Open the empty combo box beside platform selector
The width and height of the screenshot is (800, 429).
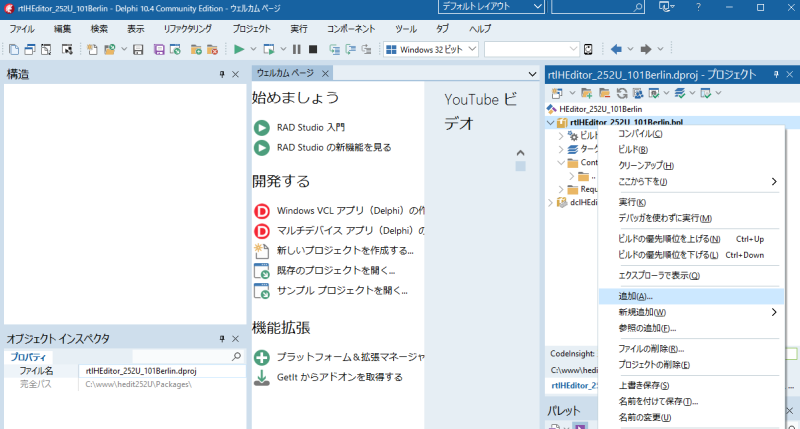point(531,49)
